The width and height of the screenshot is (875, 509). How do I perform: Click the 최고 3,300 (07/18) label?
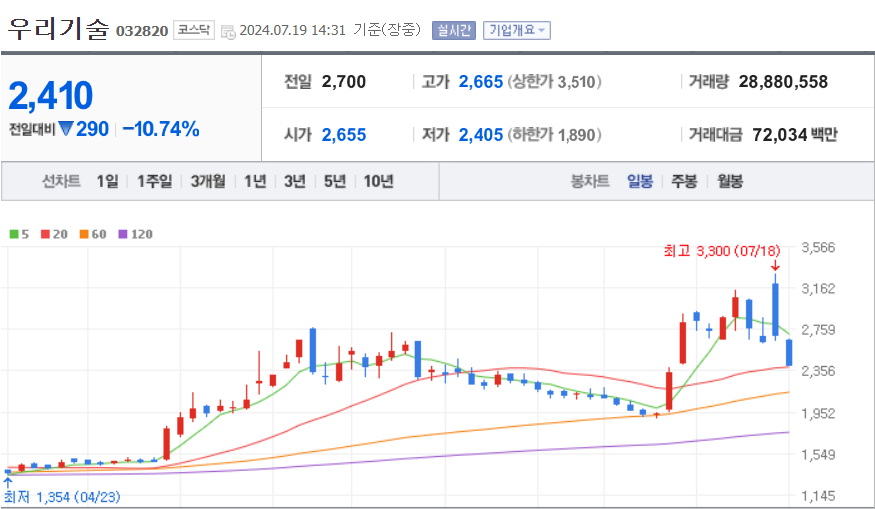pyautogui.click(x=722, y=251)
